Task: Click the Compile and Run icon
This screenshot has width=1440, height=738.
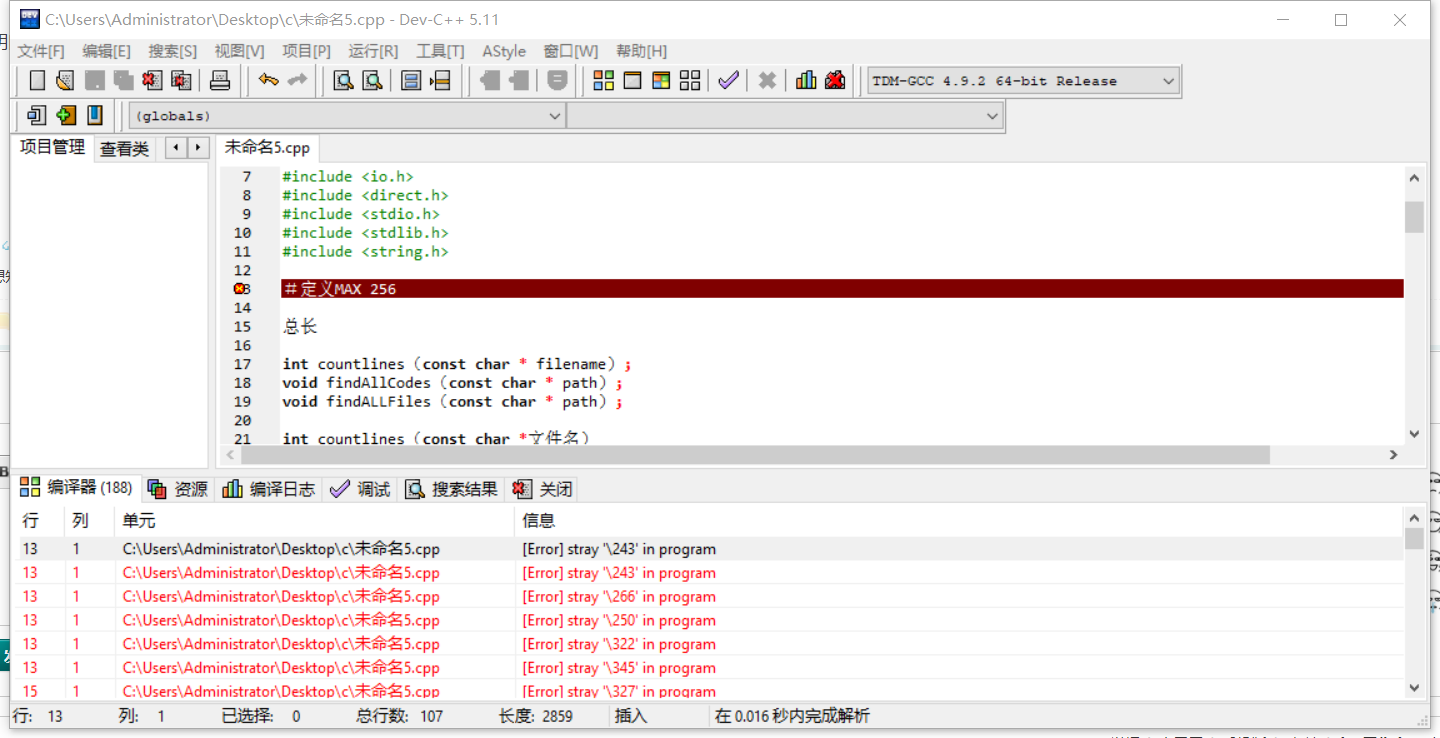Action: coord(661,81)
